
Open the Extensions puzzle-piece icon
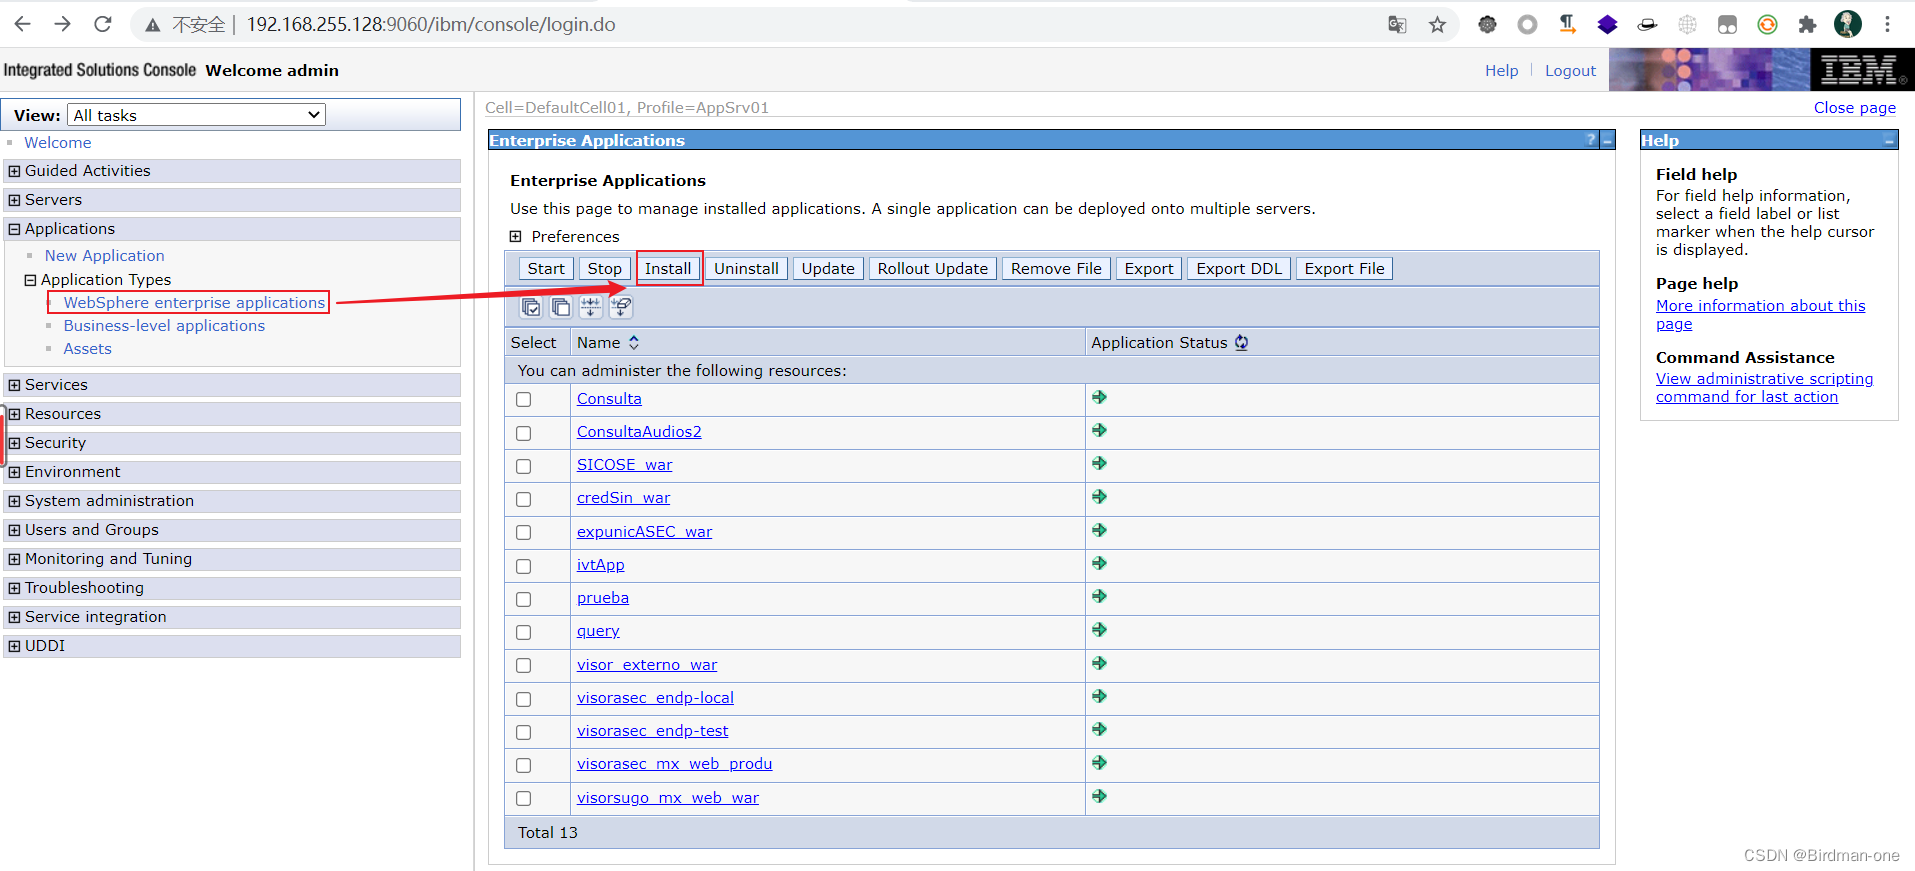(1807, 25)
